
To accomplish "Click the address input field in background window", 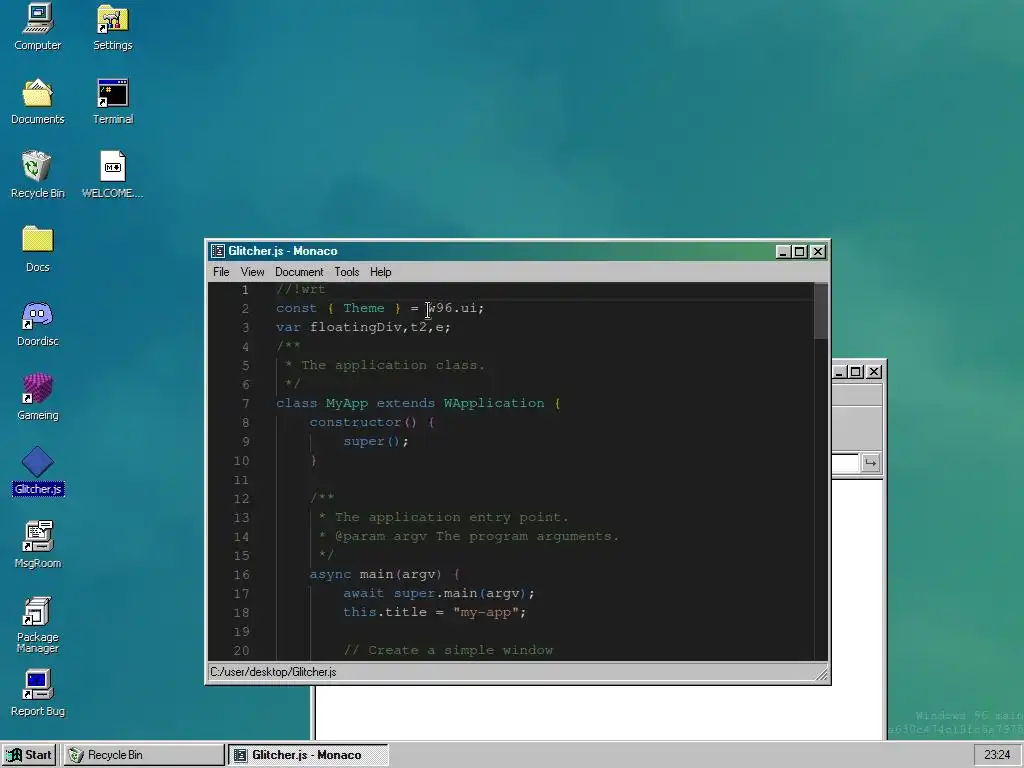I will [845, 463].
